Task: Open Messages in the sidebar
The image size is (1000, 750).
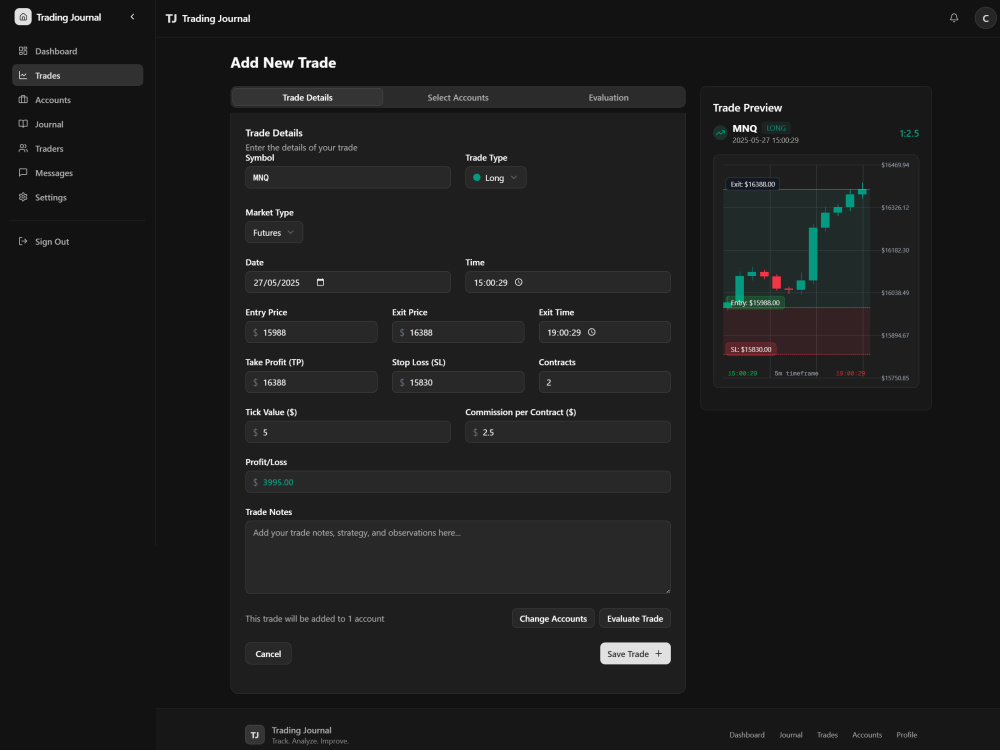Action: pos(77,173)
